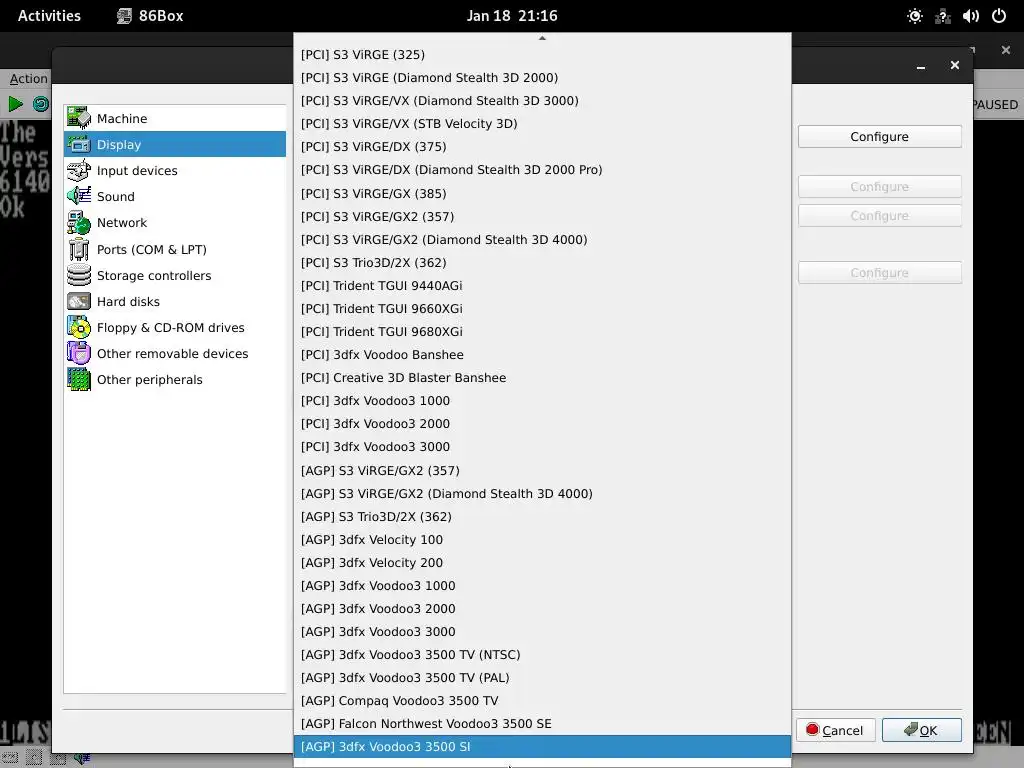Select Falcon Northwest Voodoo3 3500 SE
This screenshot has height=768, width=1024.
click(x=542, y=724)
